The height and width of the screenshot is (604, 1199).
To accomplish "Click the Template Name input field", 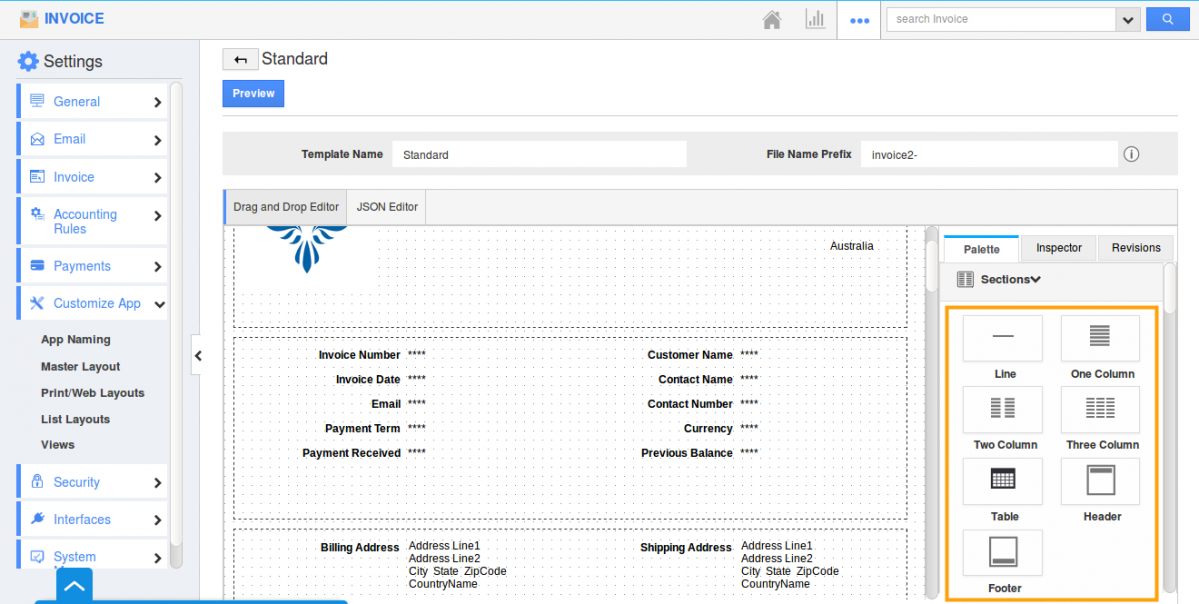I will click(539, 155).
